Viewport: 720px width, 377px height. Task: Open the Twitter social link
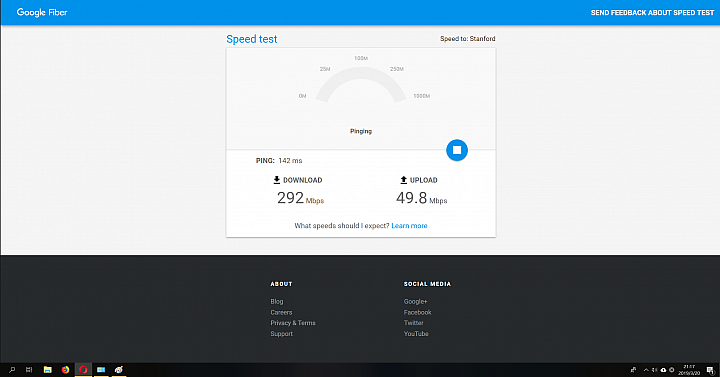(x=413, y=323)
